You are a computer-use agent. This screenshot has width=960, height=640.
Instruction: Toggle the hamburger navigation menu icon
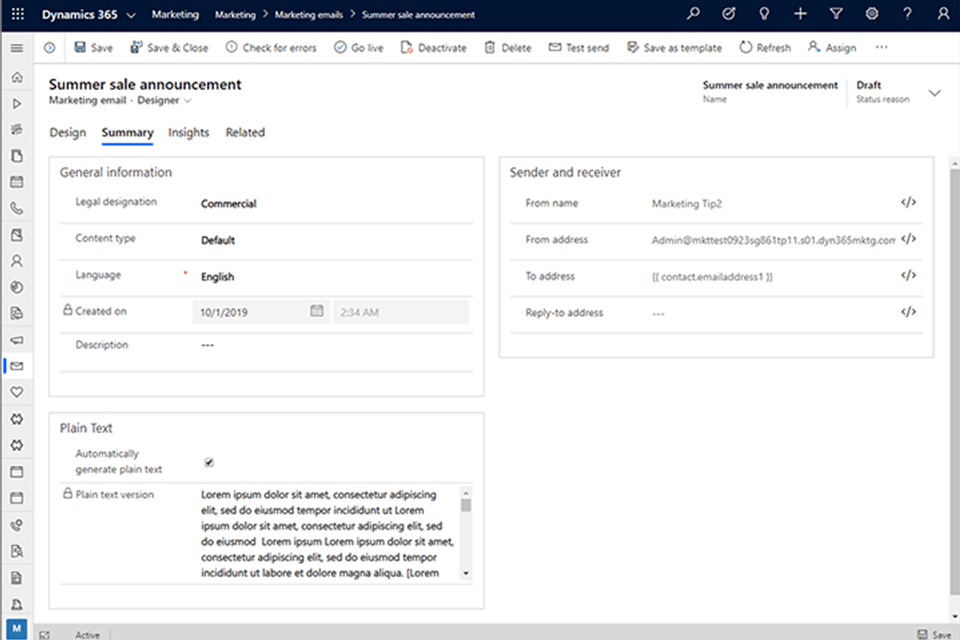(16, 48)
